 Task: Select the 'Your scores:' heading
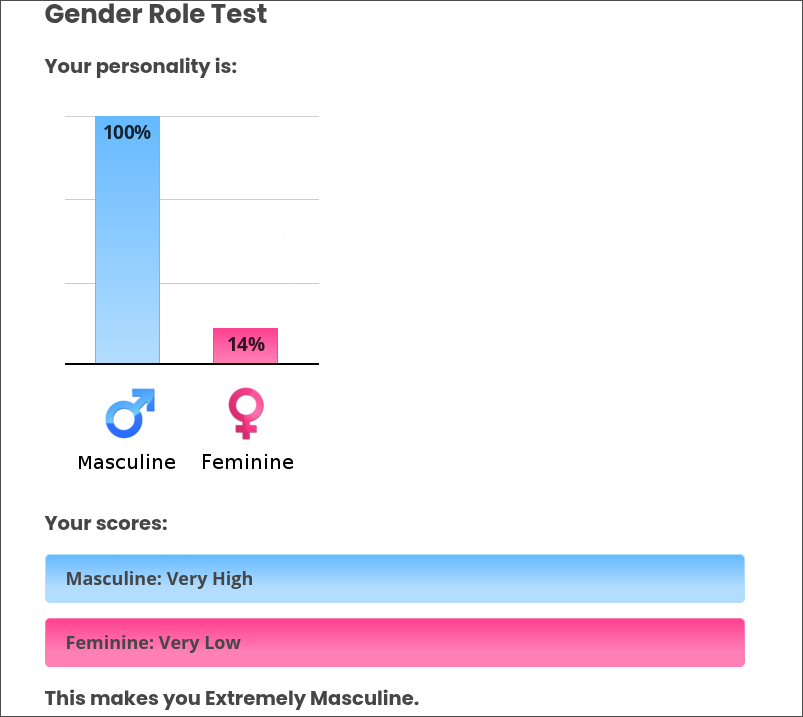point(106,523)
